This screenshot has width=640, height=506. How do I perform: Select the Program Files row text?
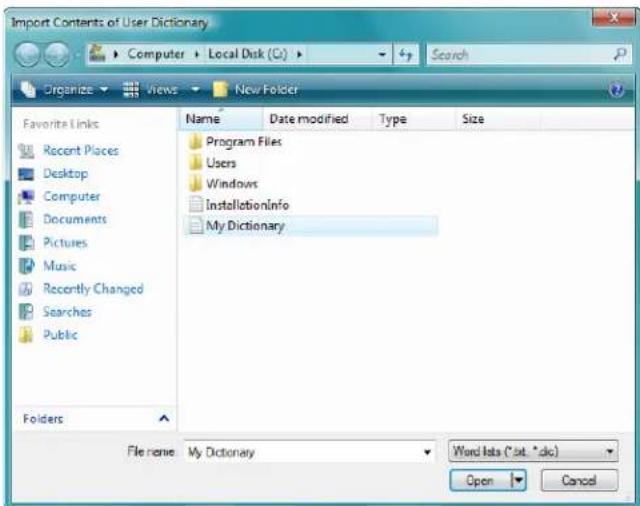pyautogui.click(x=244, y=142)
